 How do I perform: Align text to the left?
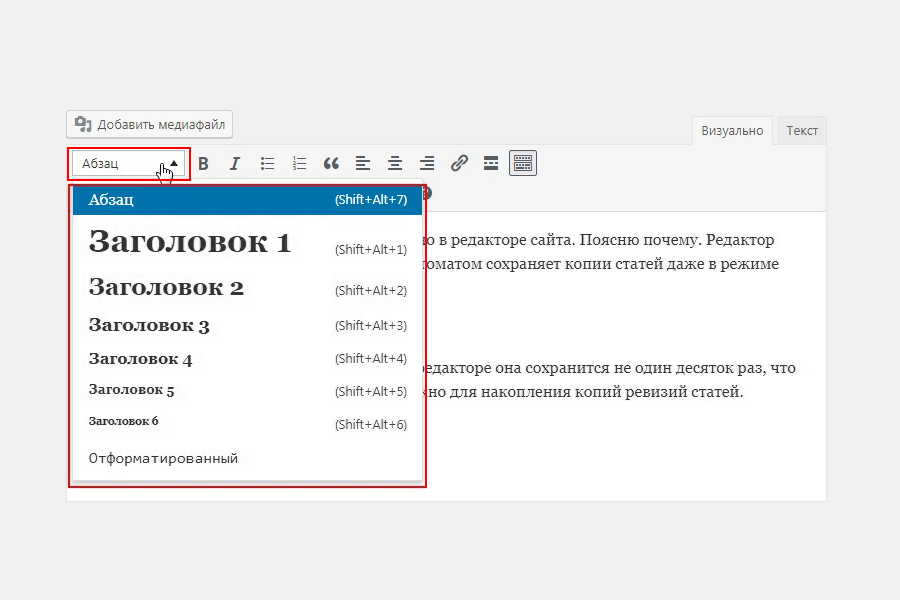click(363, 163)
